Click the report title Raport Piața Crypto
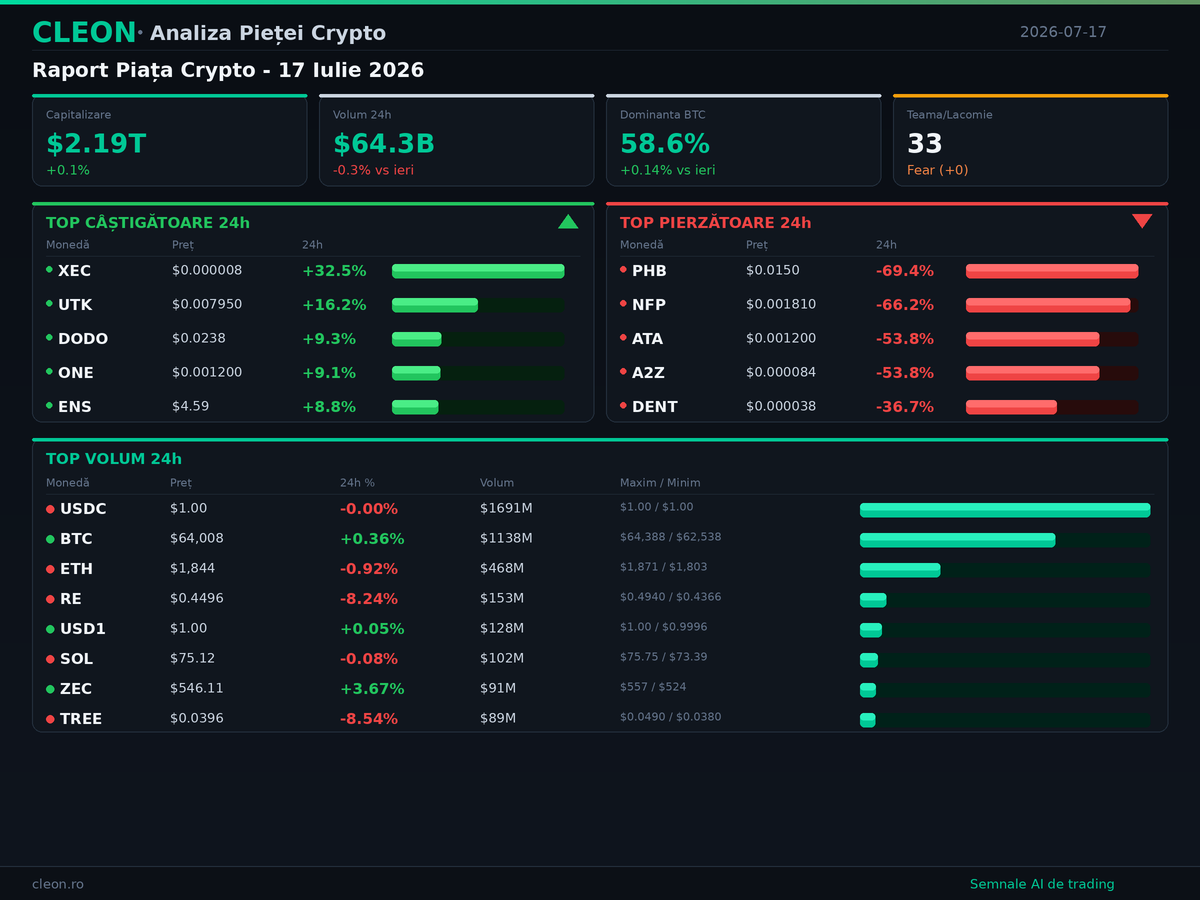Image resolution: width=1200 pixels, height=900 pixels. coord(228,71)
